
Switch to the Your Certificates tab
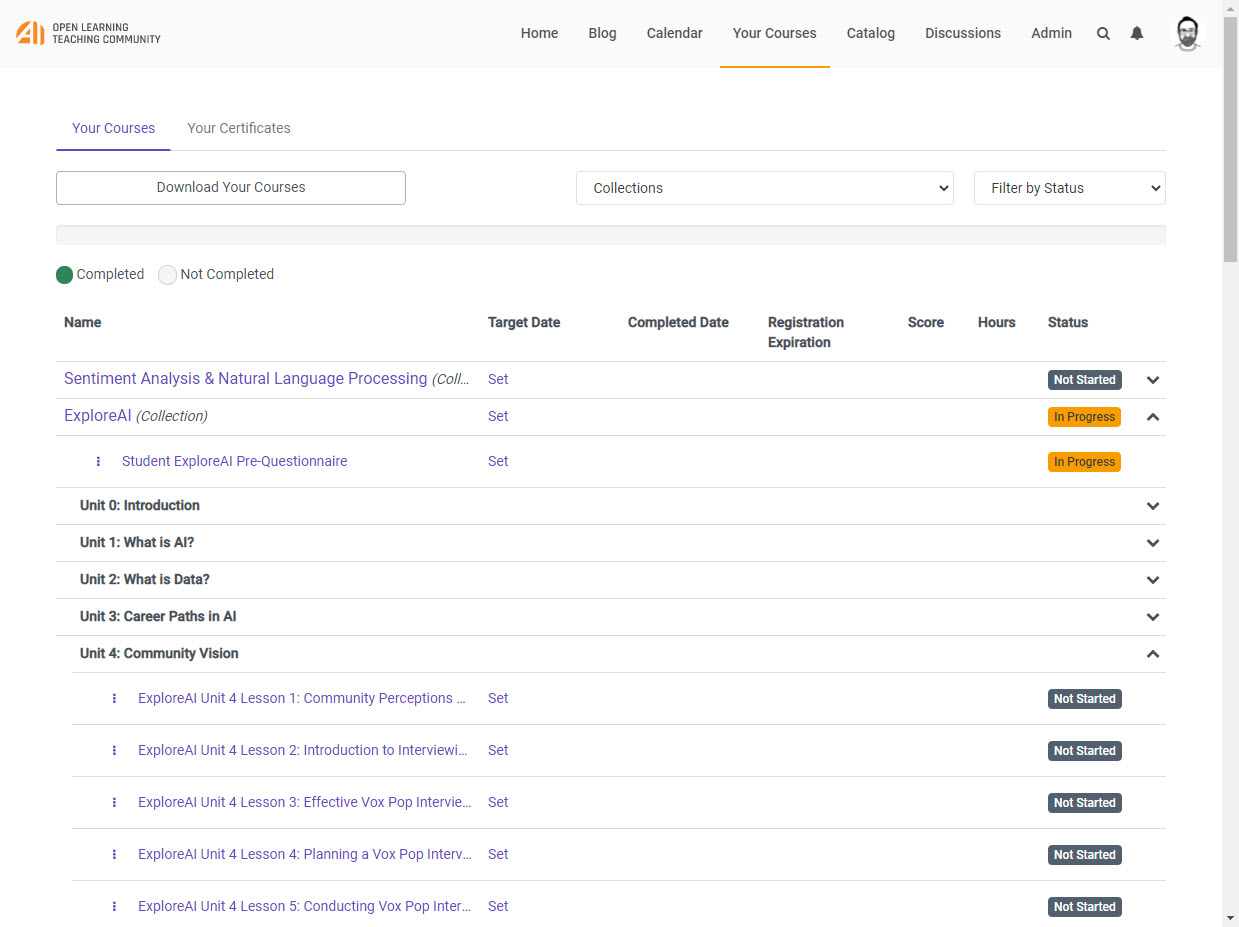(239, 128)
